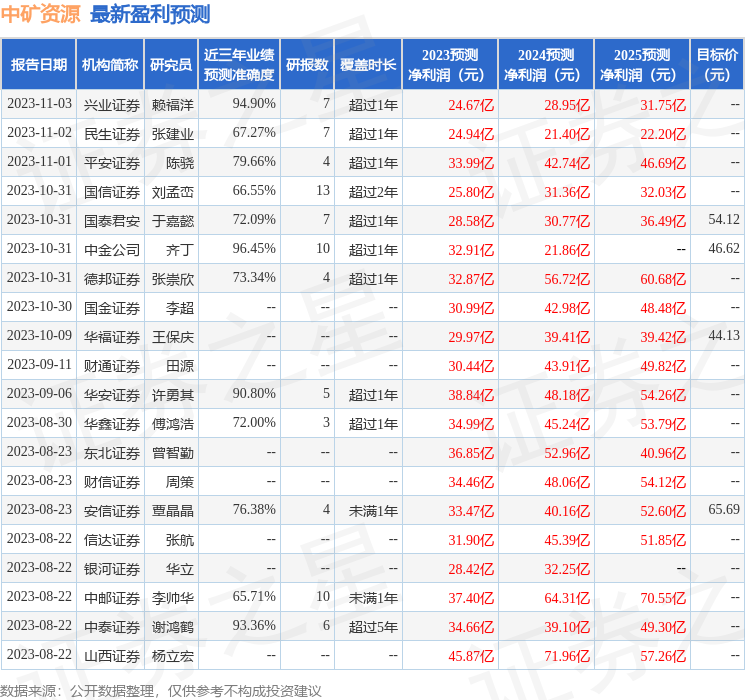Click analyst name 张建业
This screenshot has width=745, height=700.
click(173, 134)
